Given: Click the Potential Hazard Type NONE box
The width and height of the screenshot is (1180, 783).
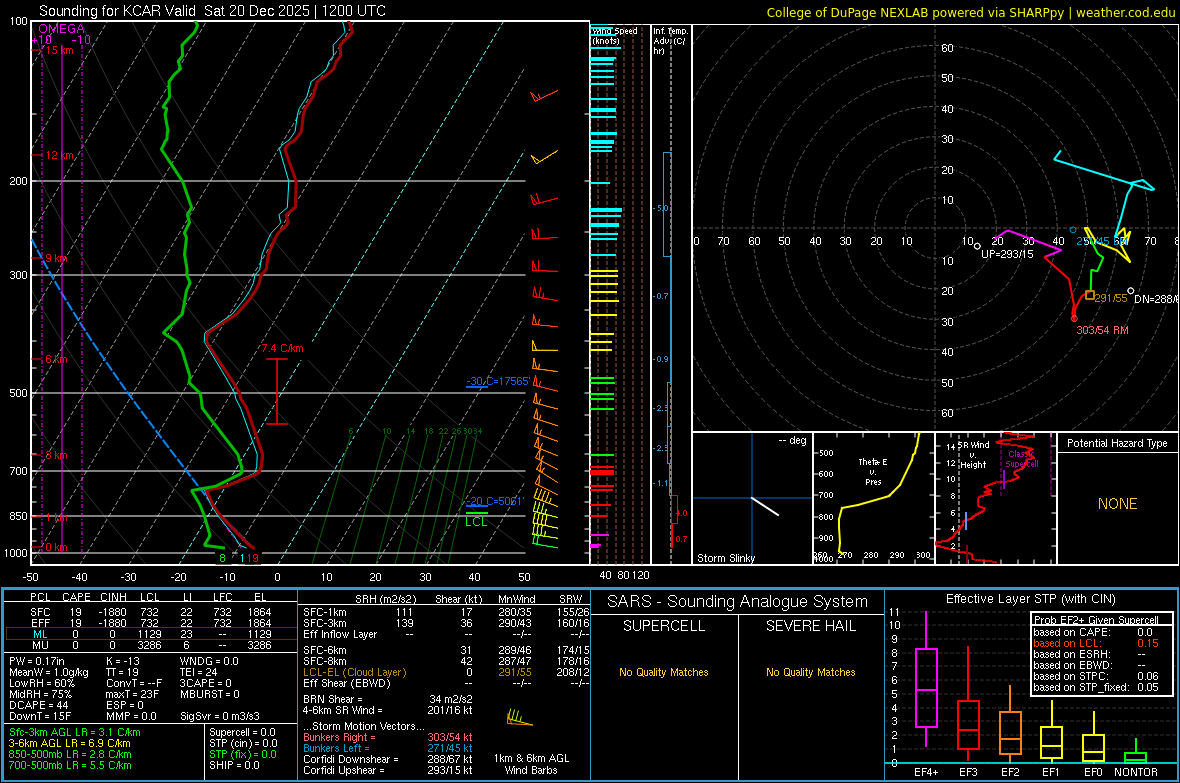Looking at the screenshot, I should tap(1118, 504).
